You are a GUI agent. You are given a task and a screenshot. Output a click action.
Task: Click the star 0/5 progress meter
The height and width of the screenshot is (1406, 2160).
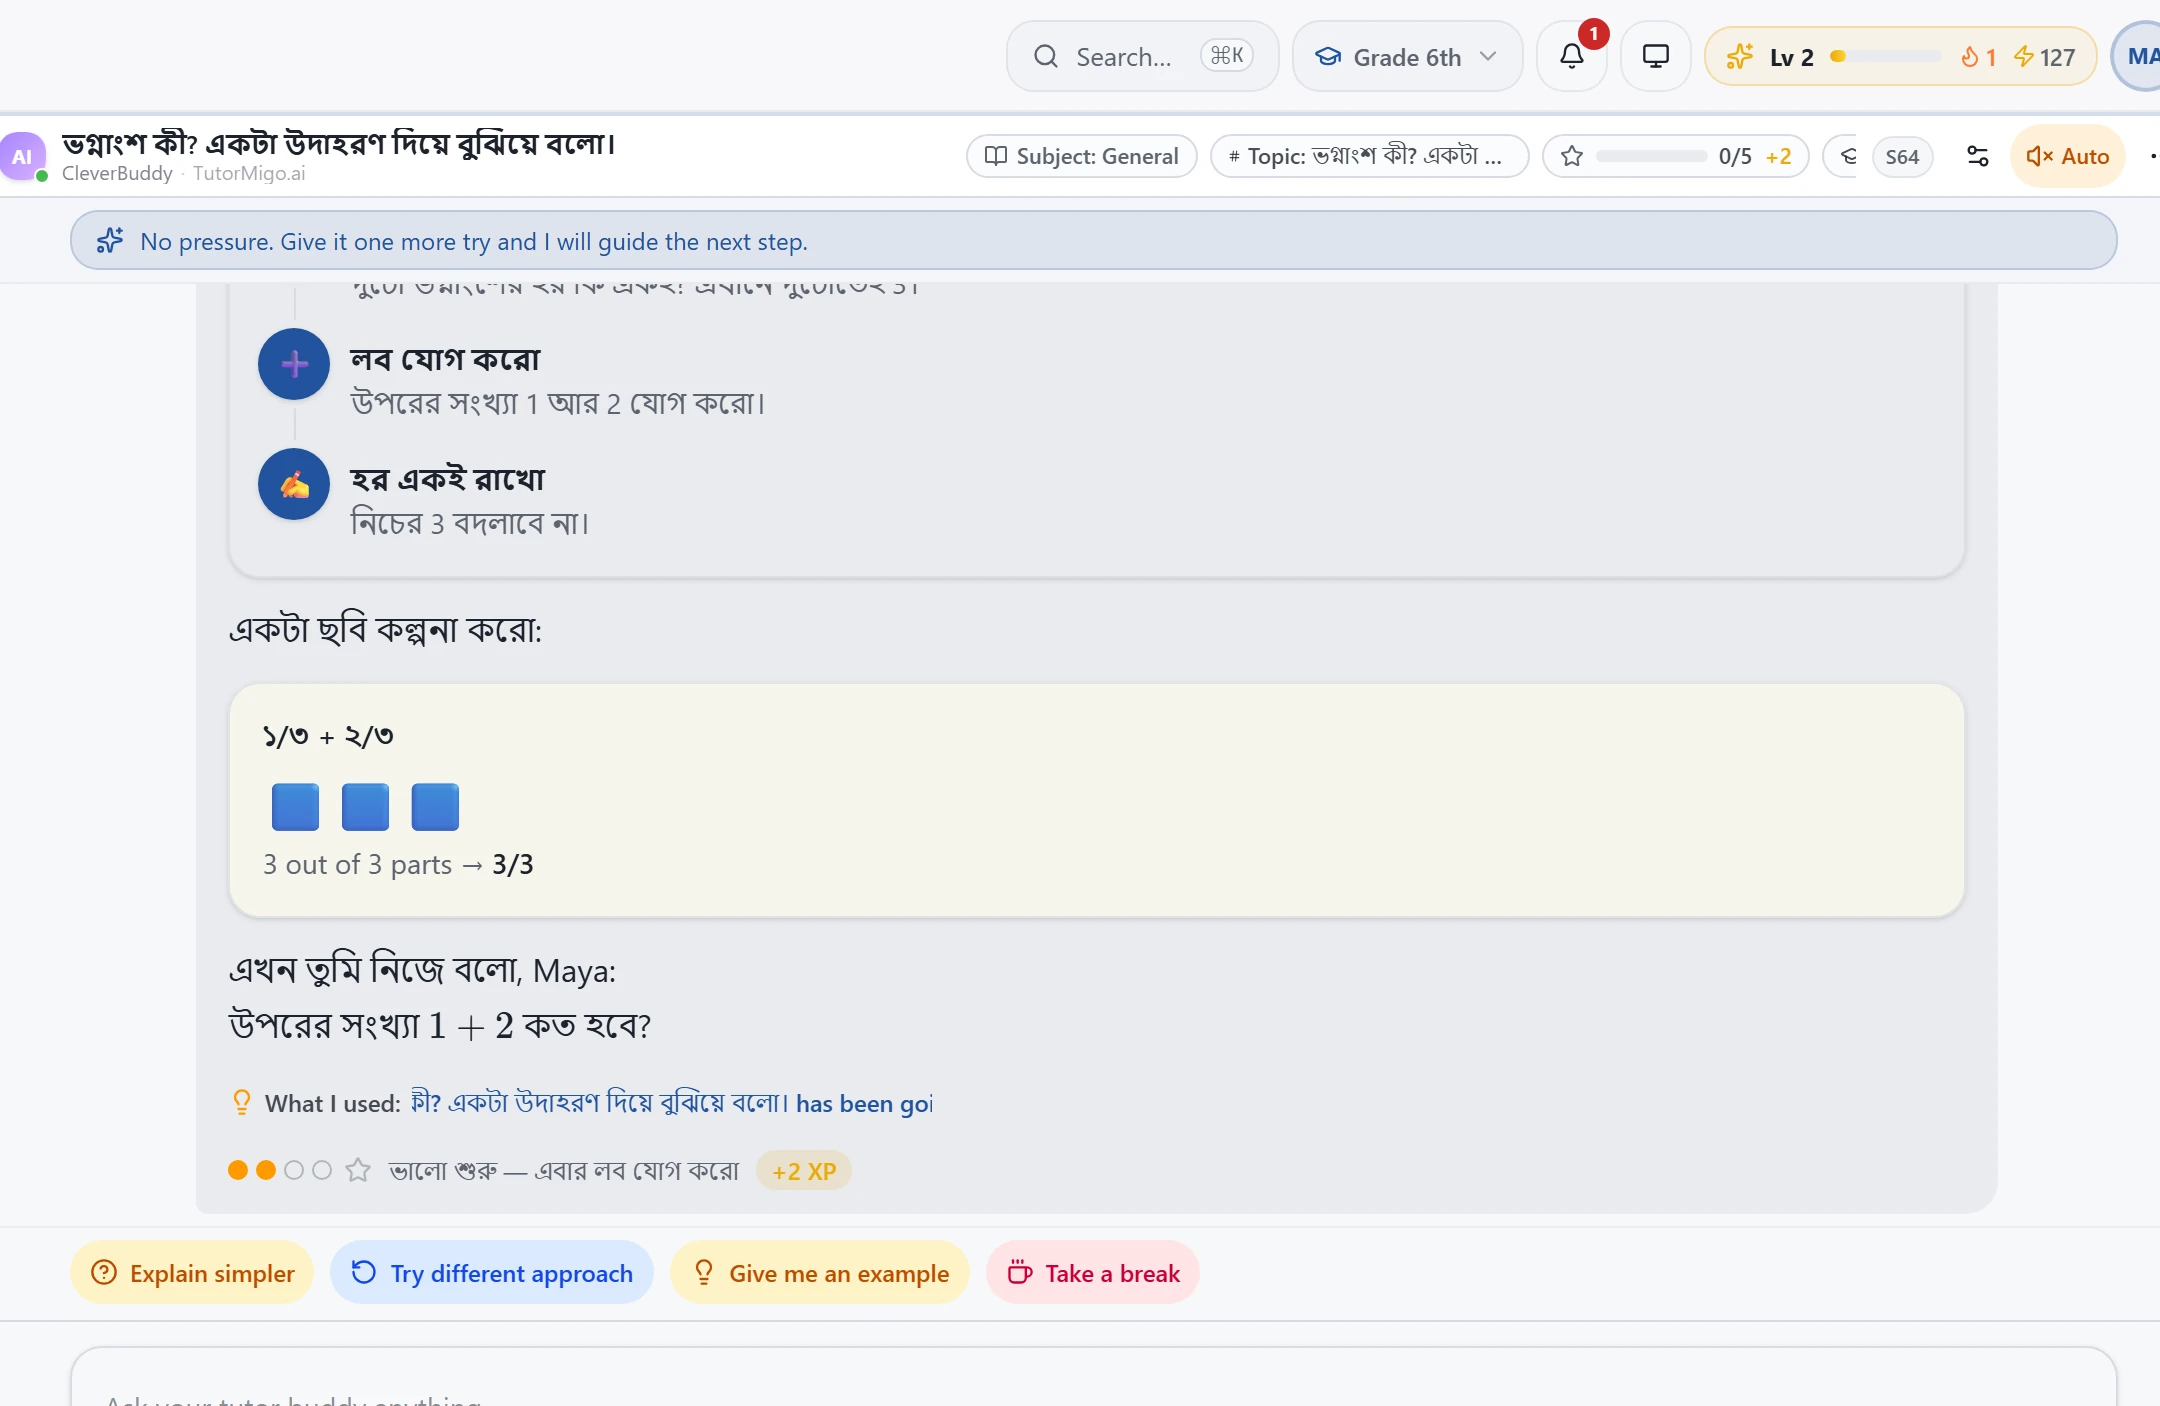tap(1675, 156)
